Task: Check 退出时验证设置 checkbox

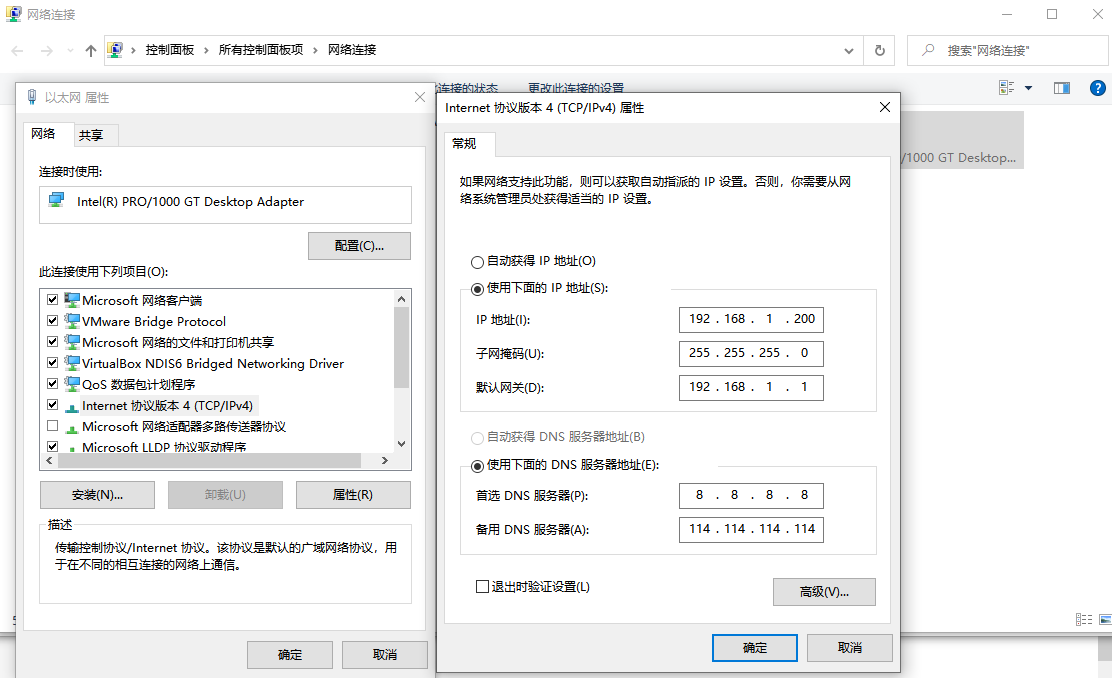Action: [482, 587]
